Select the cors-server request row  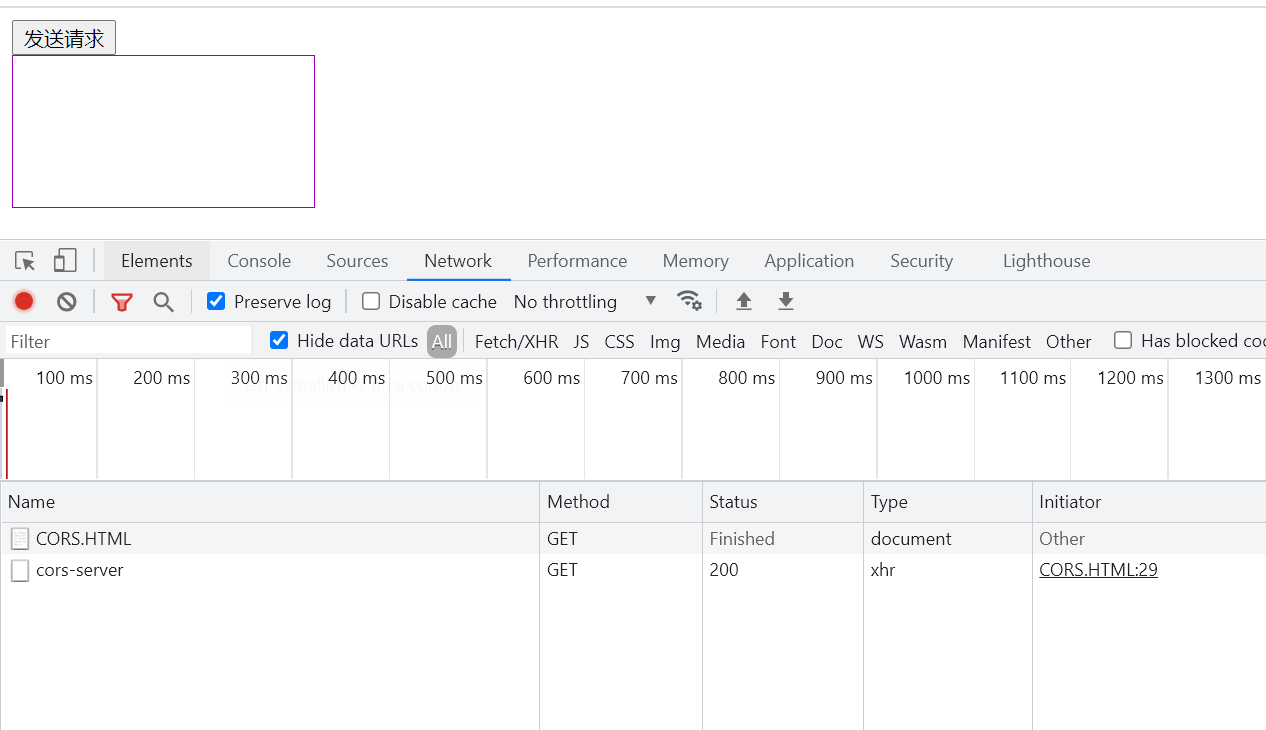(80, 570)
